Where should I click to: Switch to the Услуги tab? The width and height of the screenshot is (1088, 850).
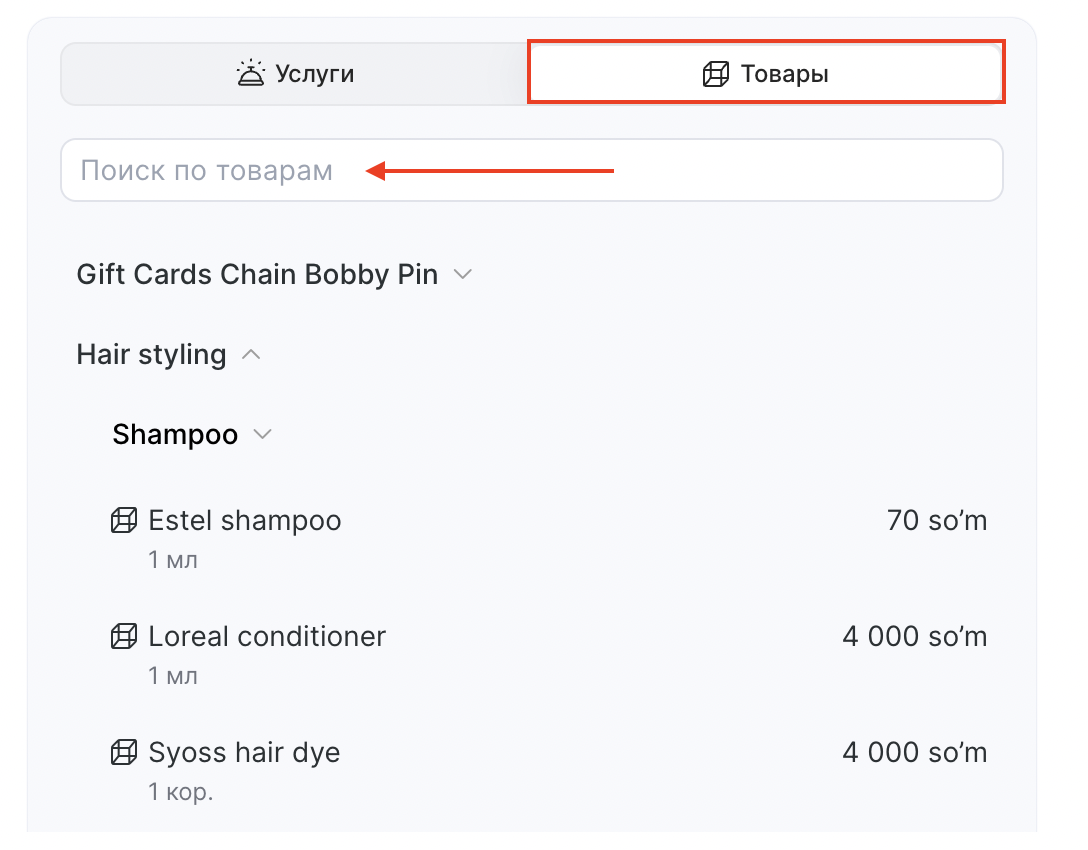(x=294, y=74)
